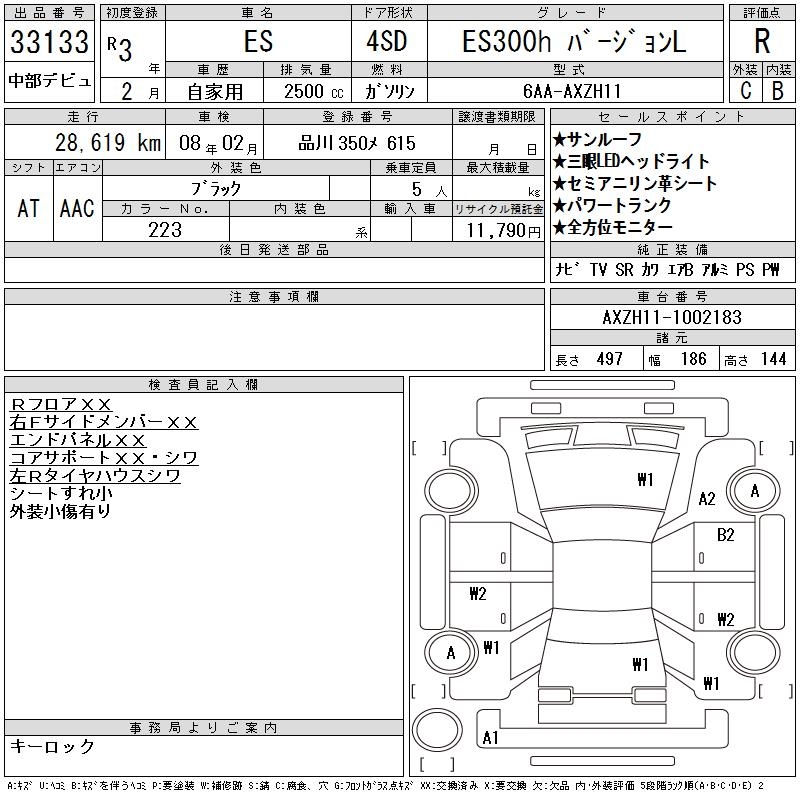The width and height of the screenshot is (800, 800).
Task: Click lot number 33133
Action: [x=50, y=42]
